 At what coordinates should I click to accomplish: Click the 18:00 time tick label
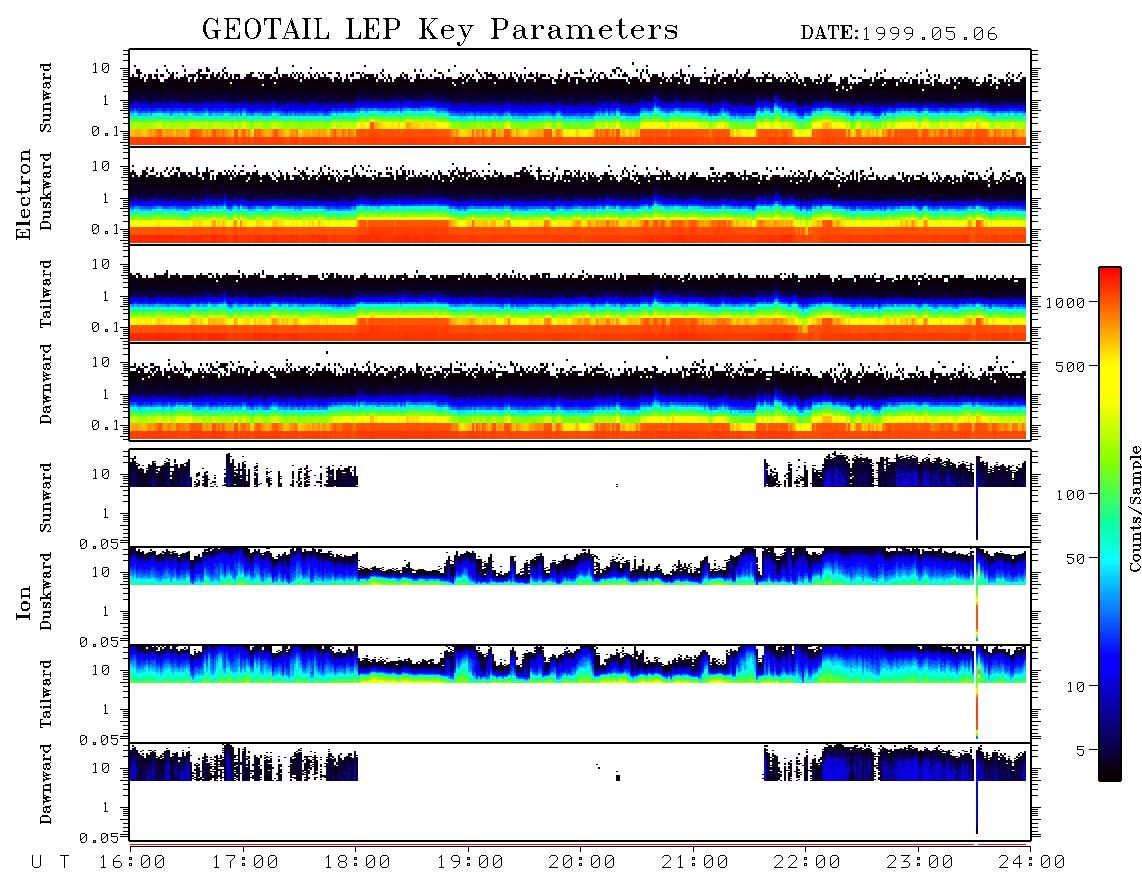coord(358,863)
